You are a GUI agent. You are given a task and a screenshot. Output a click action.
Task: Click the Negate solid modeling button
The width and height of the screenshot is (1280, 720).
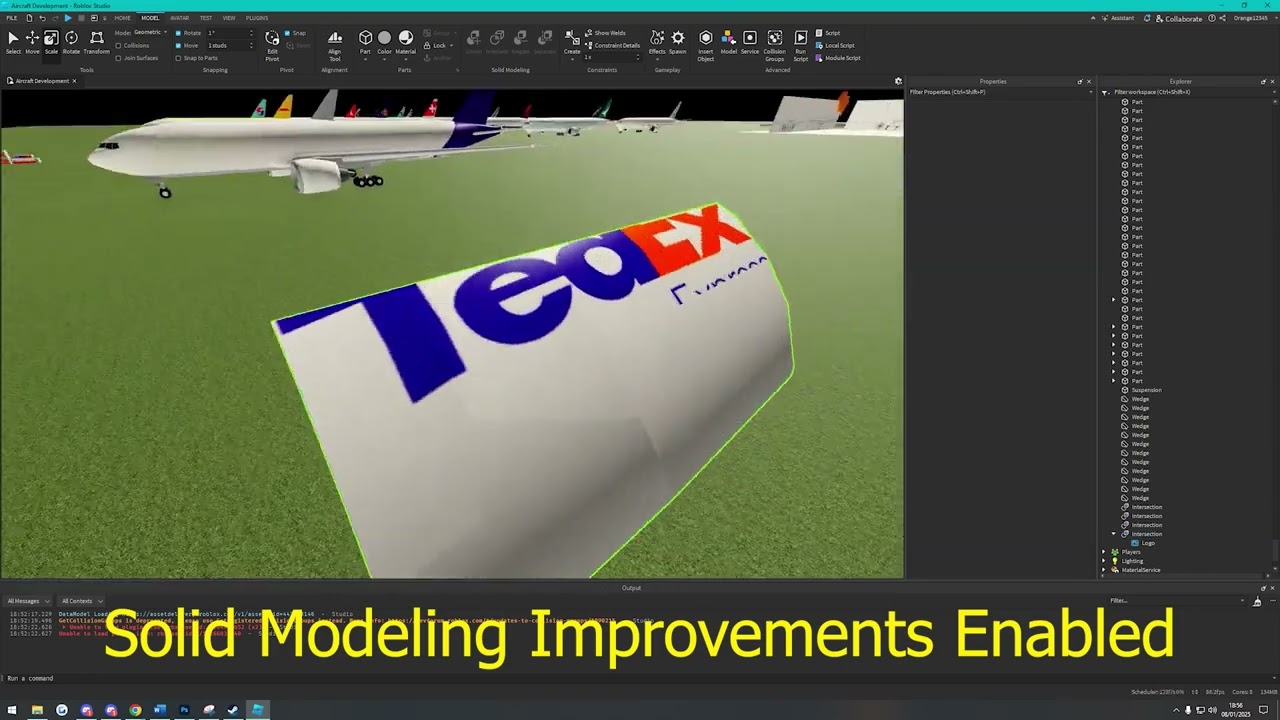click(520, 42)
